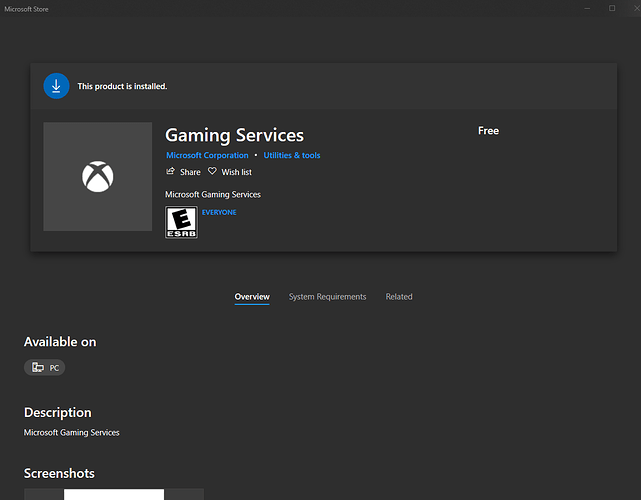Viewport: 641px width, 500px height.
Task: Click the Description section heading
Action: [x=57, y=412]
